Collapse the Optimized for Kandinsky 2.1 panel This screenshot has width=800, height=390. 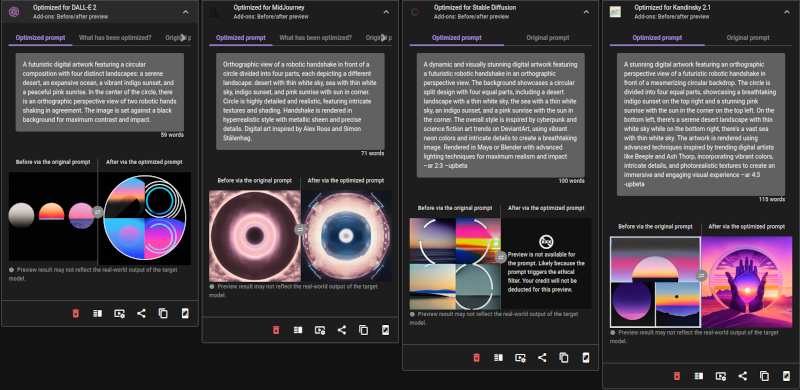[x=787, y=12]
